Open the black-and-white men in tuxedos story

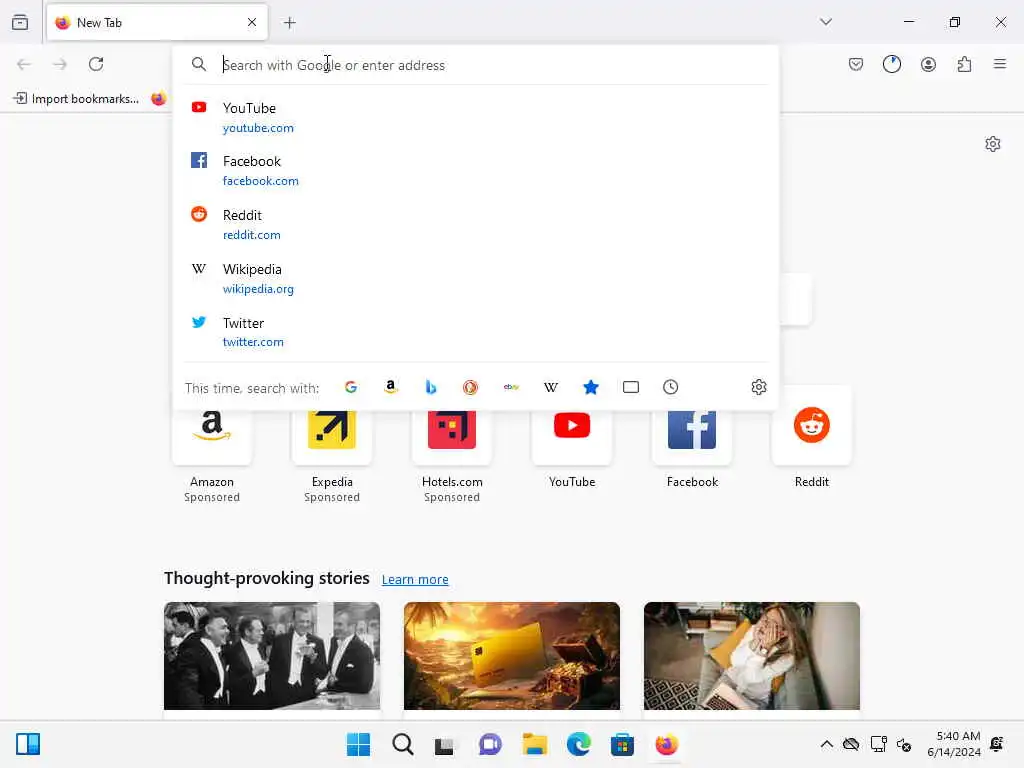(x=272, y=656)
